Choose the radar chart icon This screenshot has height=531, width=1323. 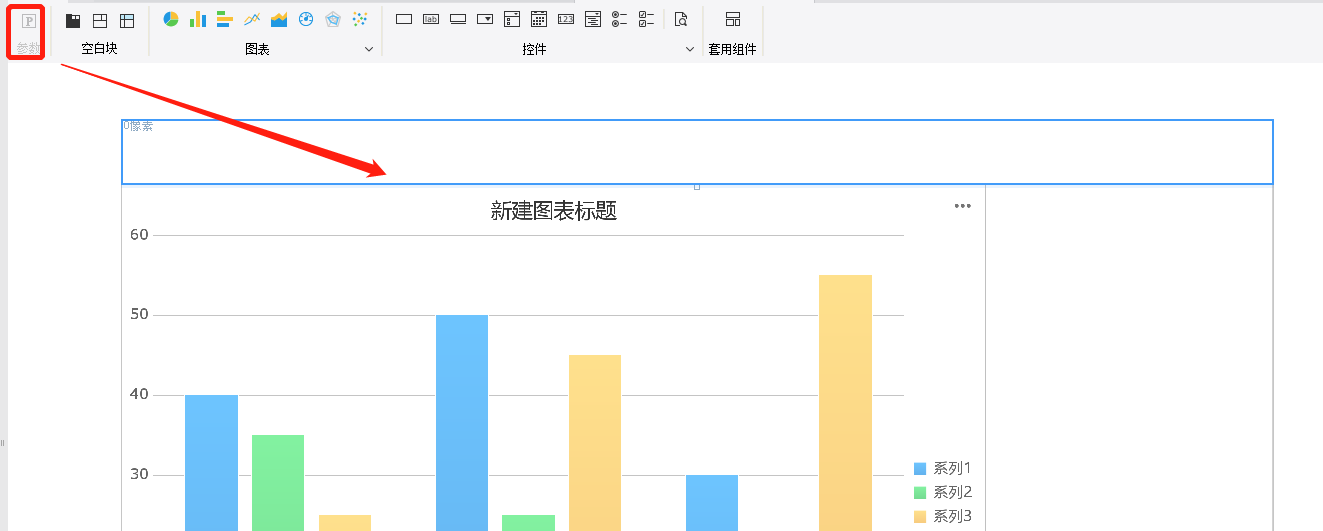click(x=333, y=19)
